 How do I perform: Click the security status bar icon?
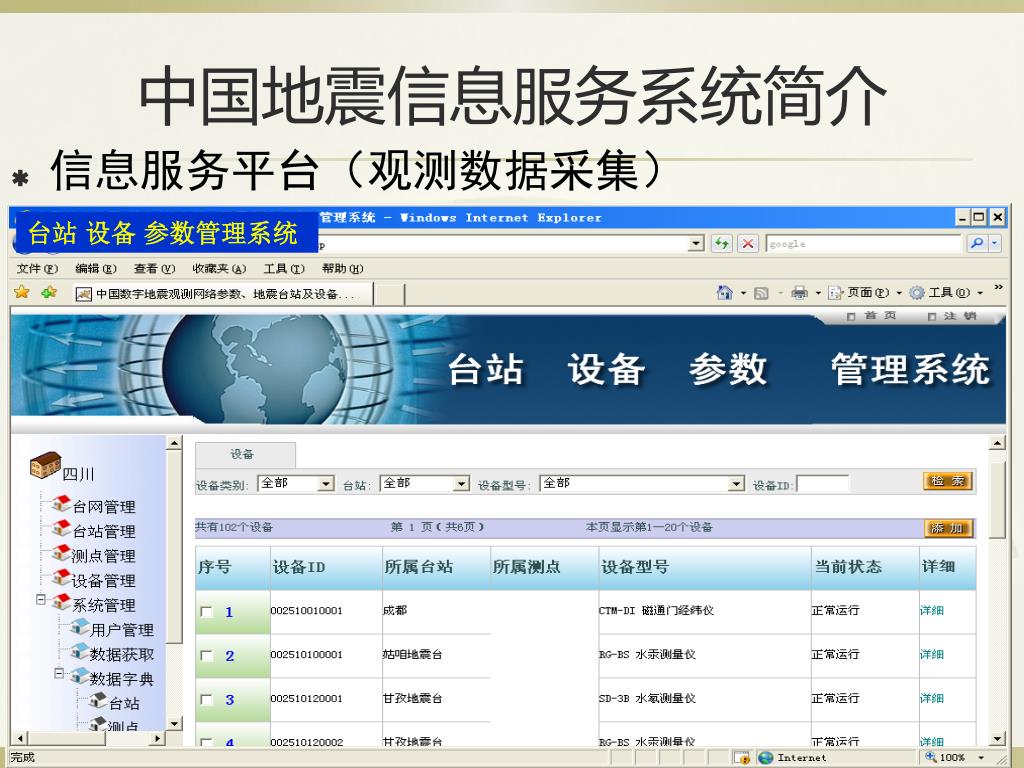click(x=741, y=758)
